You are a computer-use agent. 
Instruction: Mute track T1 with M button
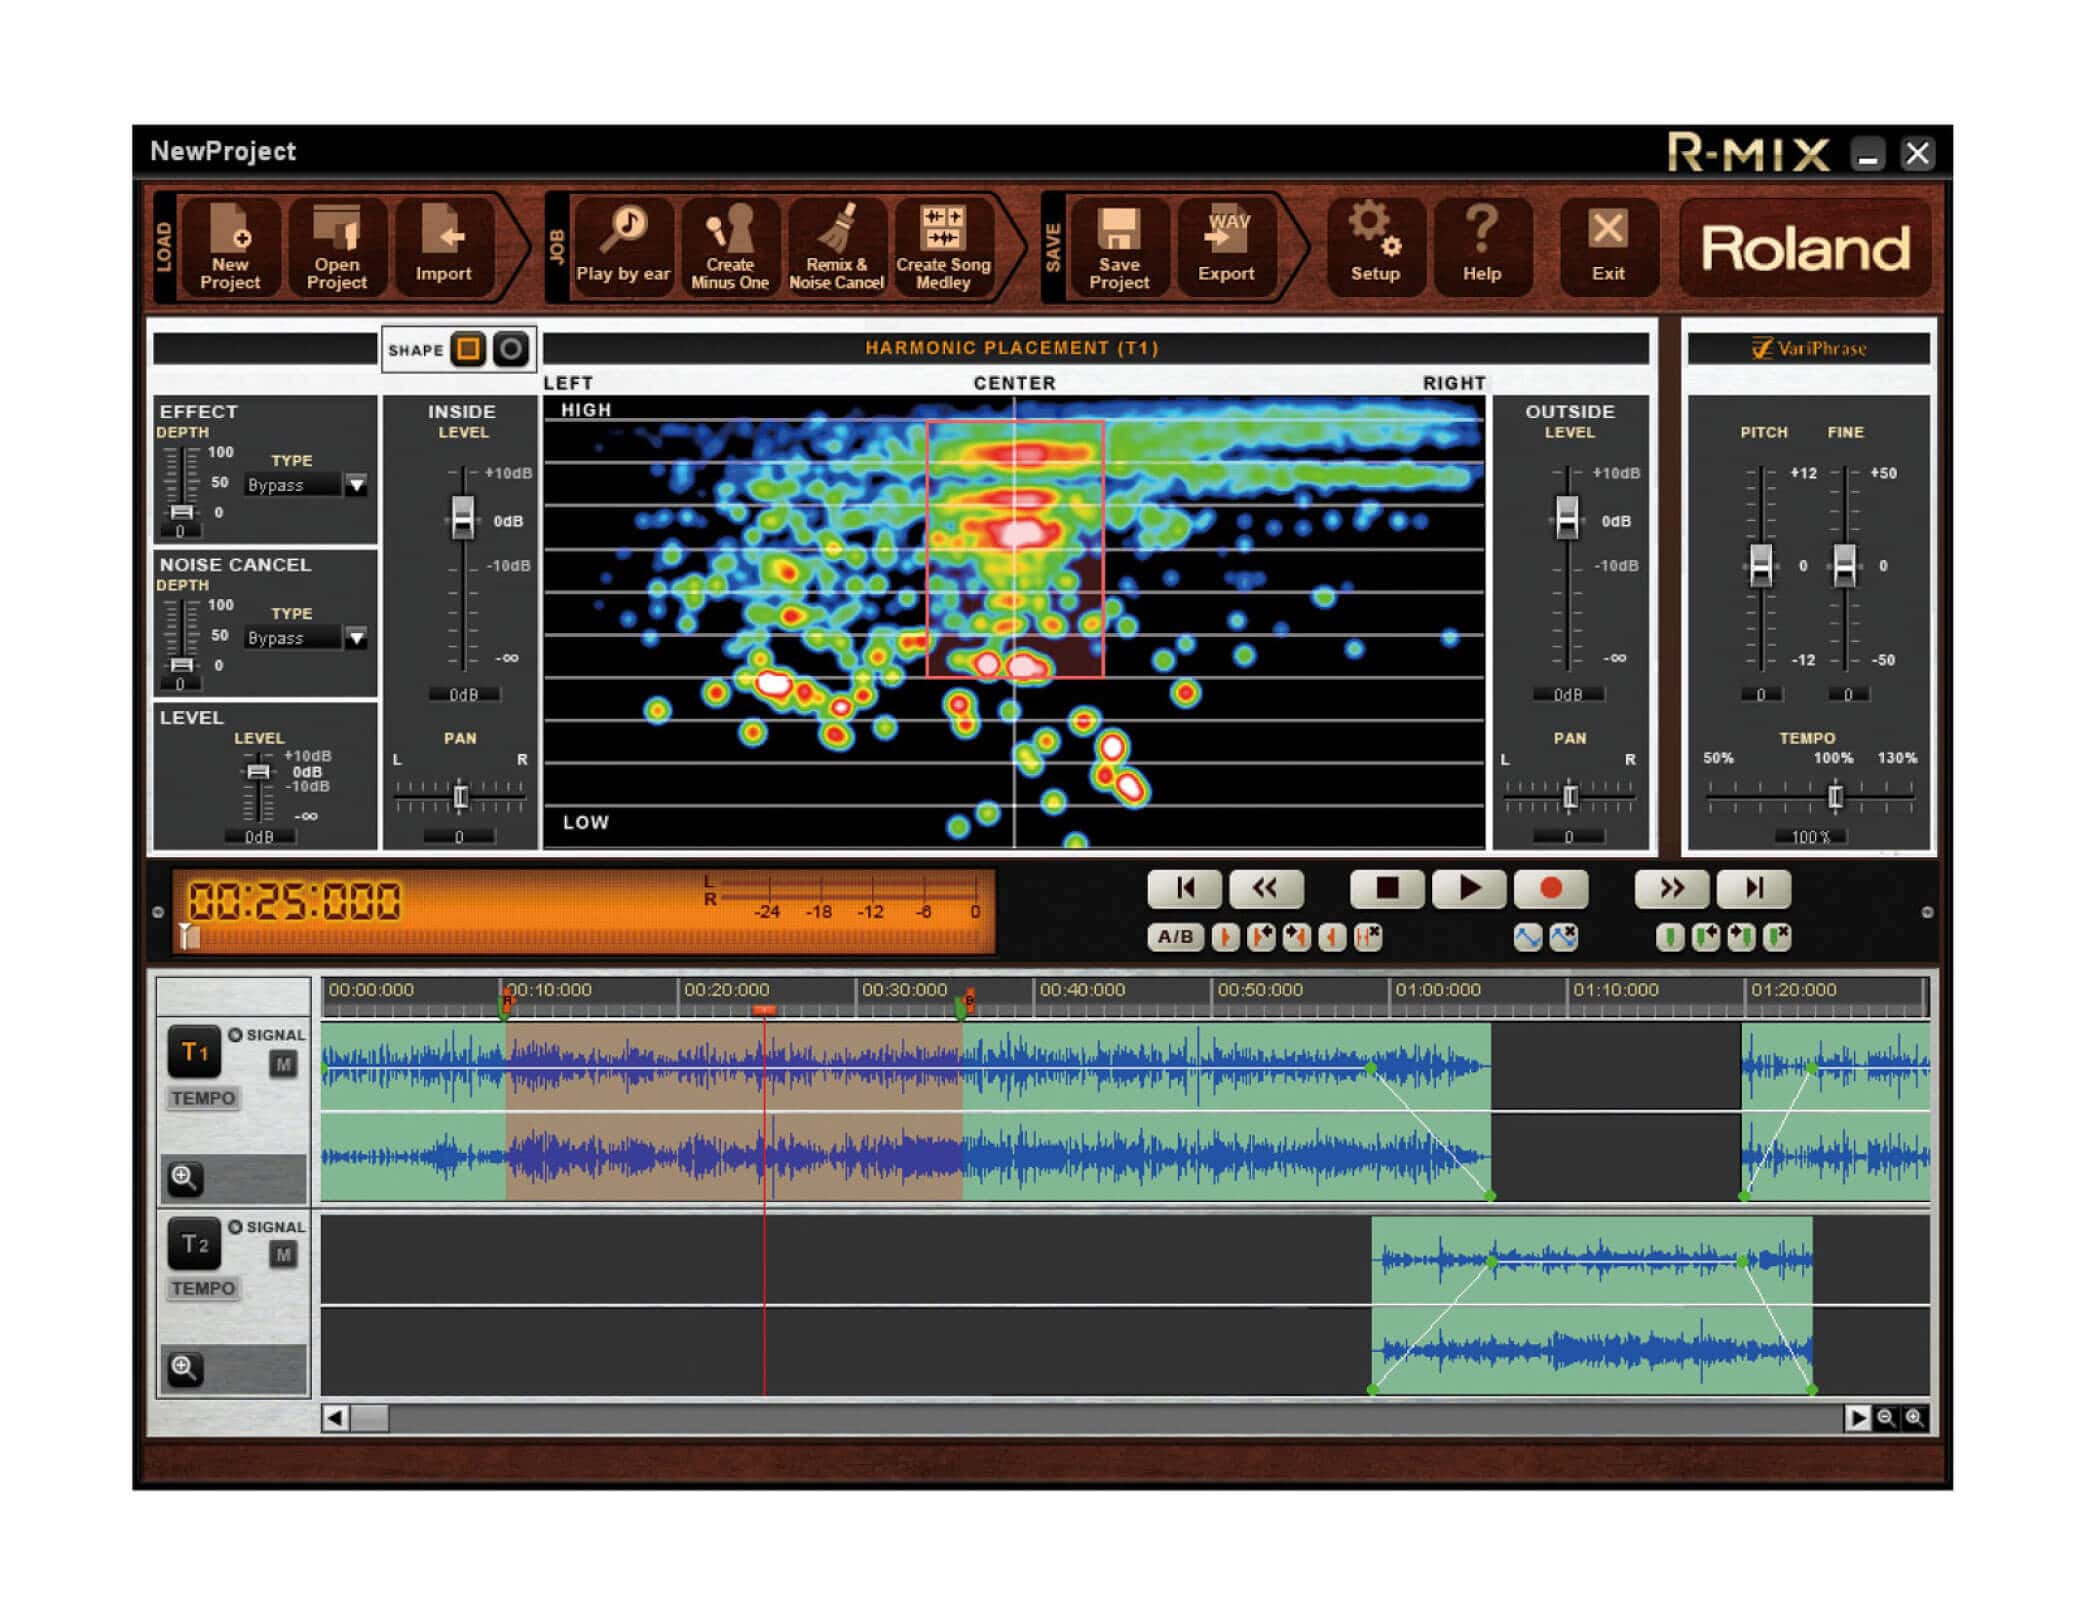[283, 1064]
